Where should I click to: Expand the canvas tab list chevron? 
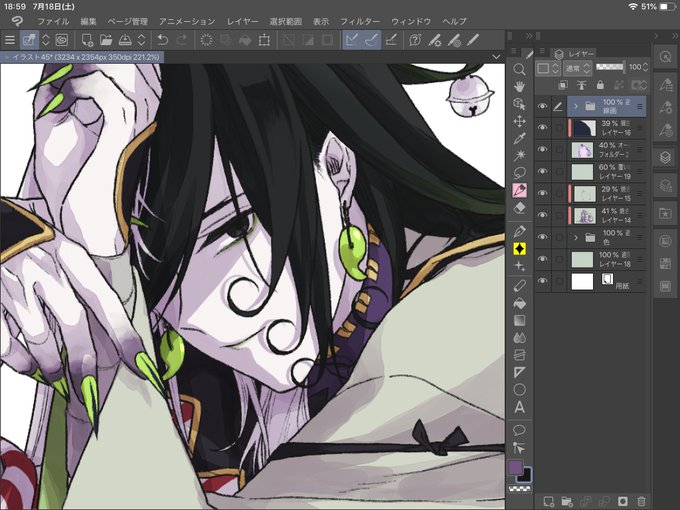[x=497, y=57]
